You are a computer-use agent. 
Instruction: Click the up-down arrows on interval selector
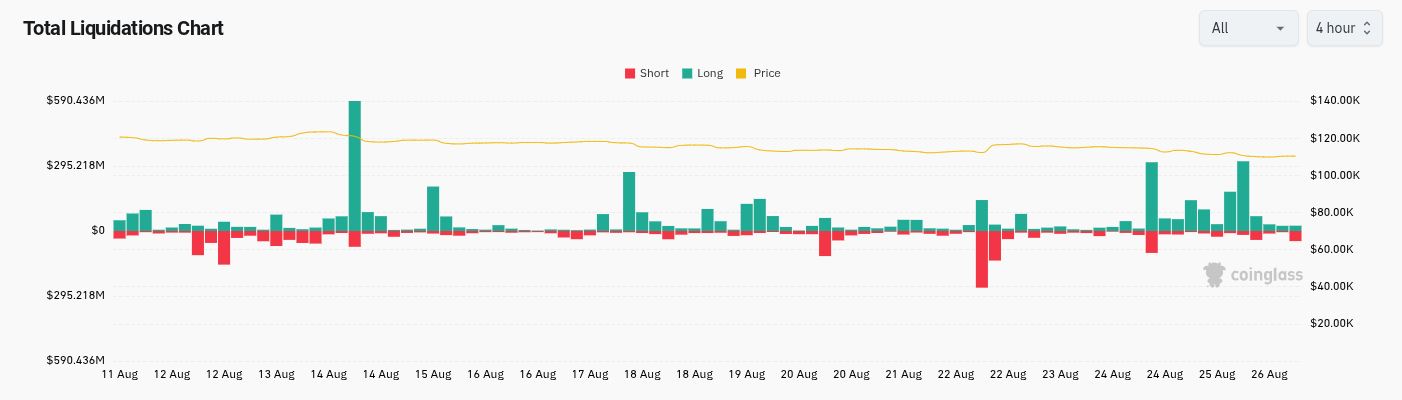1368,29
